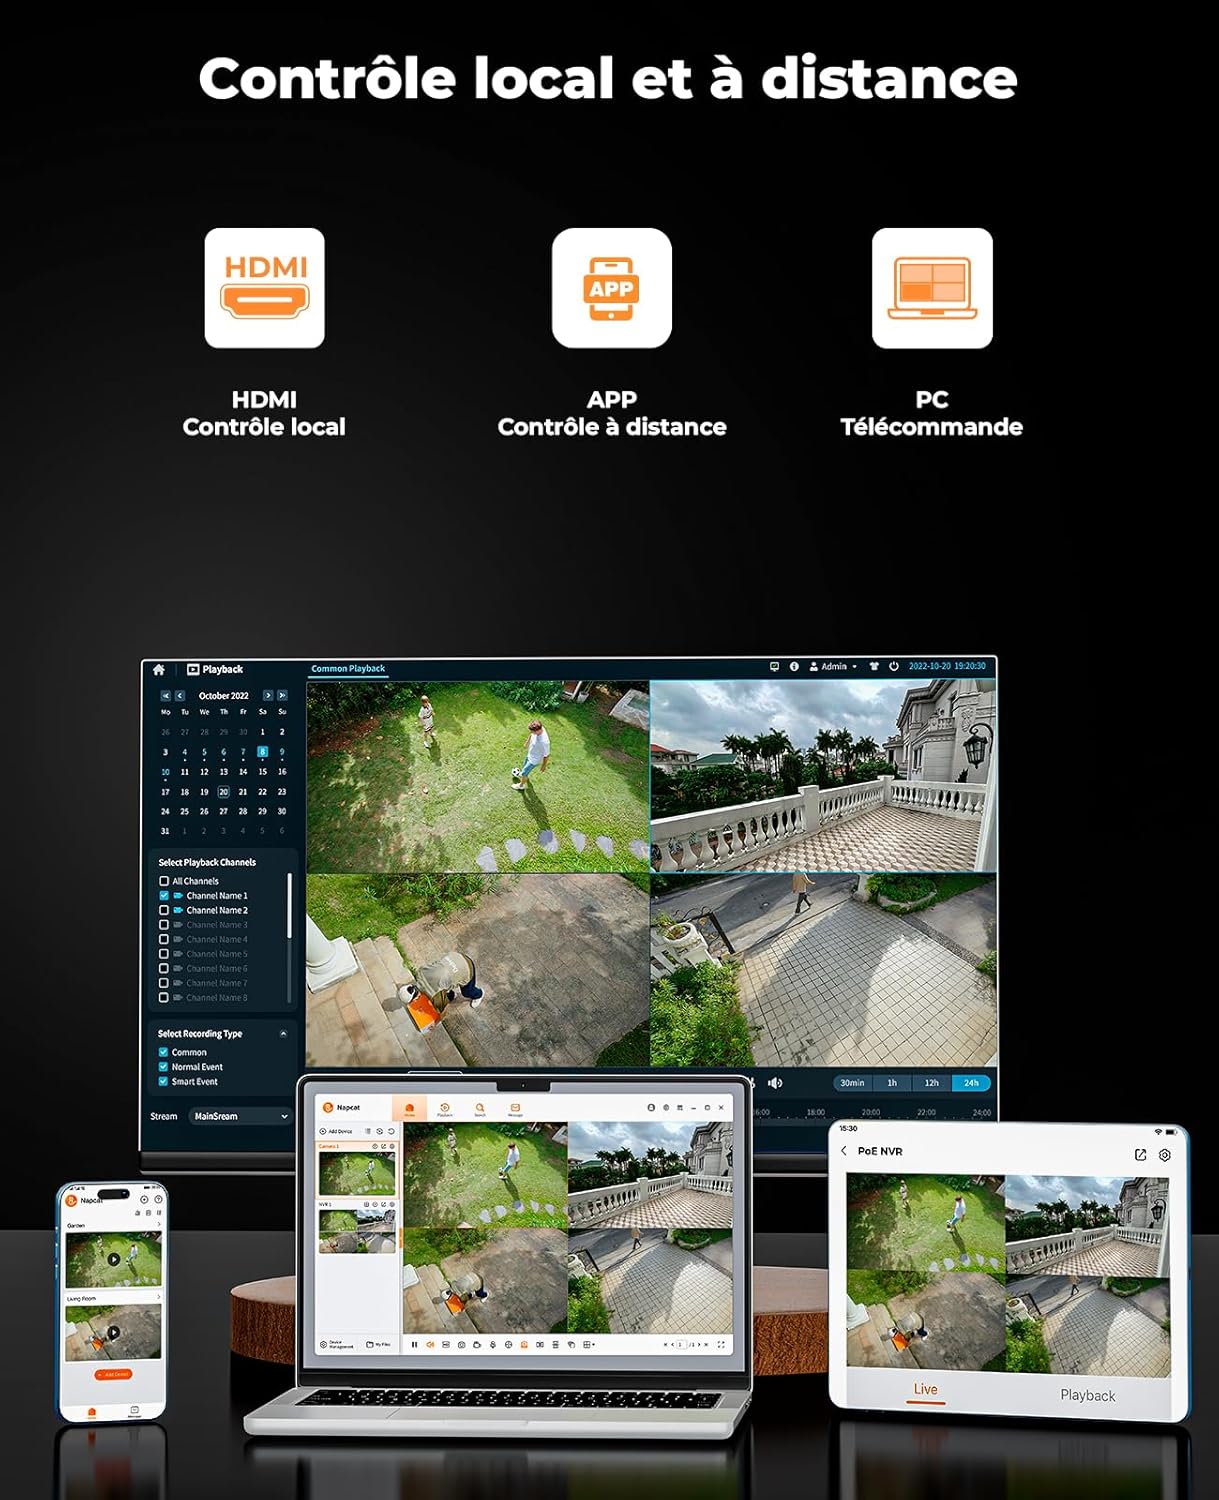This screenshot has width=1219, height=1500.
Task: Open settings gear on the PoE NVR tablet
Action: tap(1165, 1155)
